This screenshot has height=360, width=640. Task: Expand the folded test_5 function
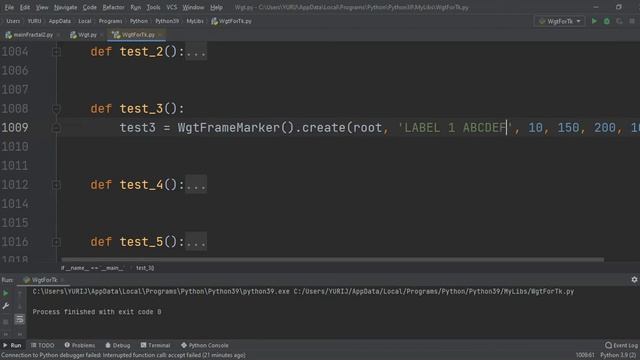56,242
